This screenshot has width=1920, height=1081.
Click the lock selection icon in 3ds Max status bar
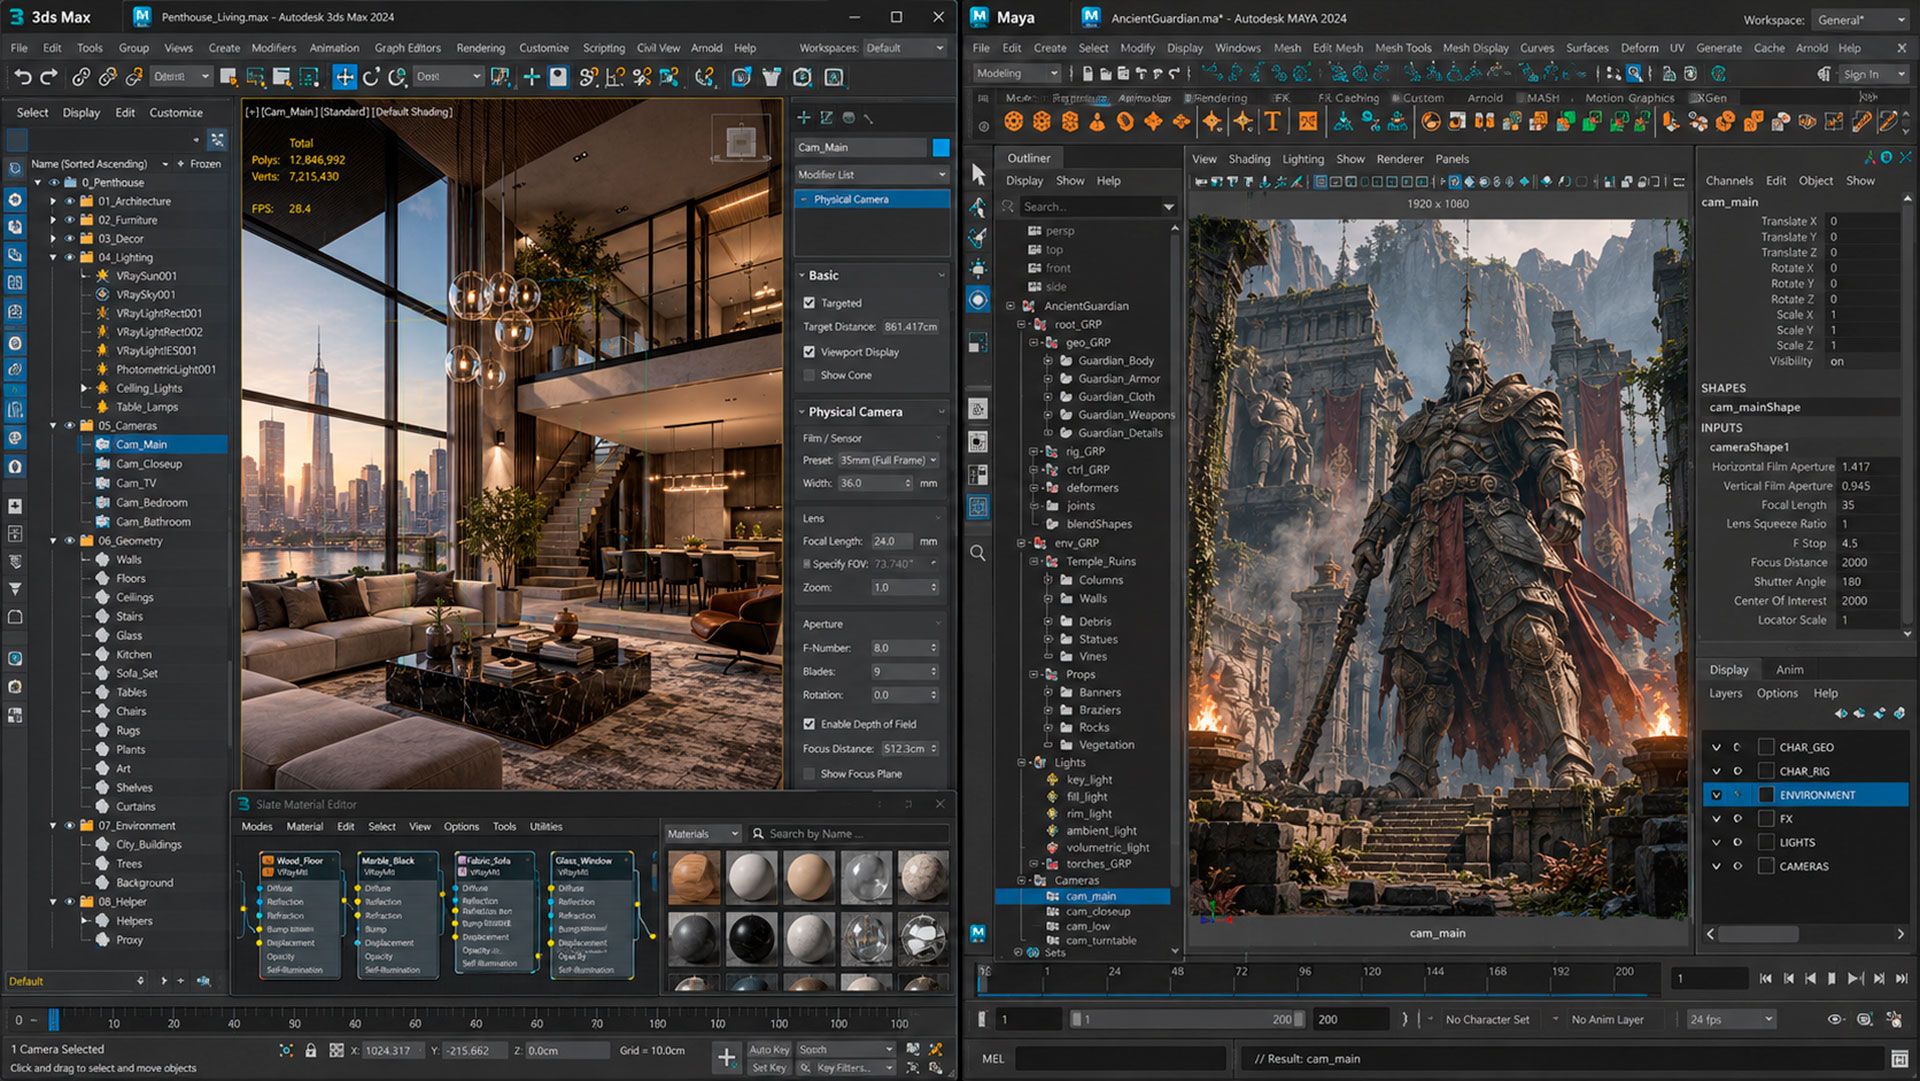[311, 1050]
